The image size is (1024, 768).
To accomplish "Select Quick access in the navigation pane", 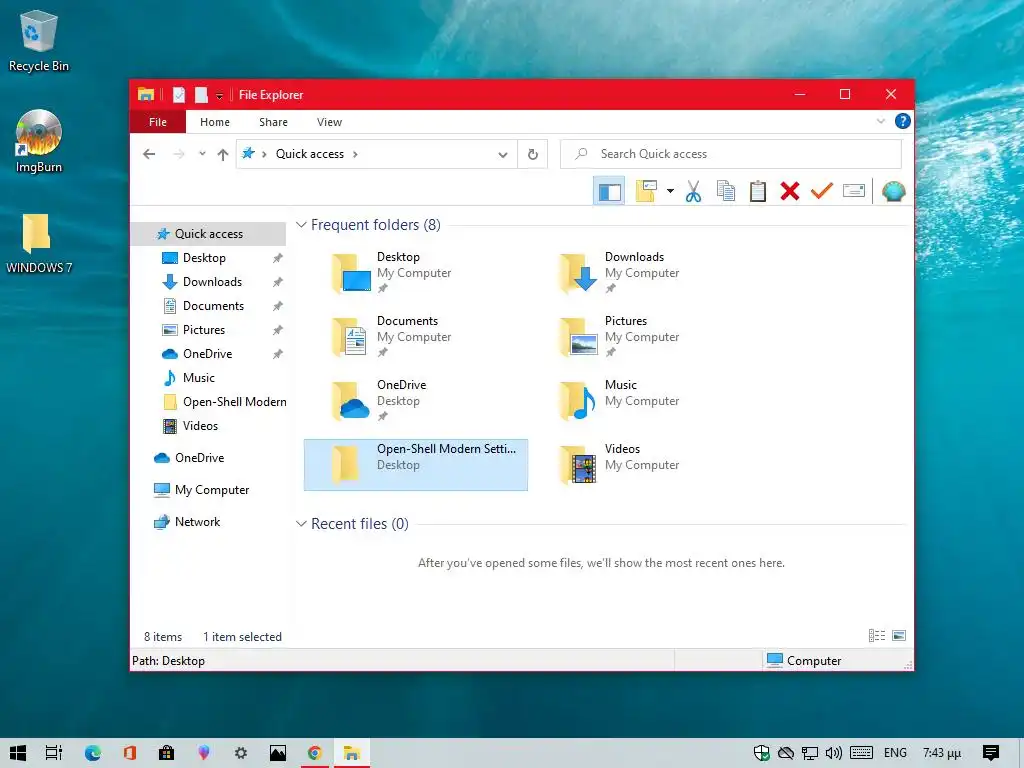I will coord(209,234).
